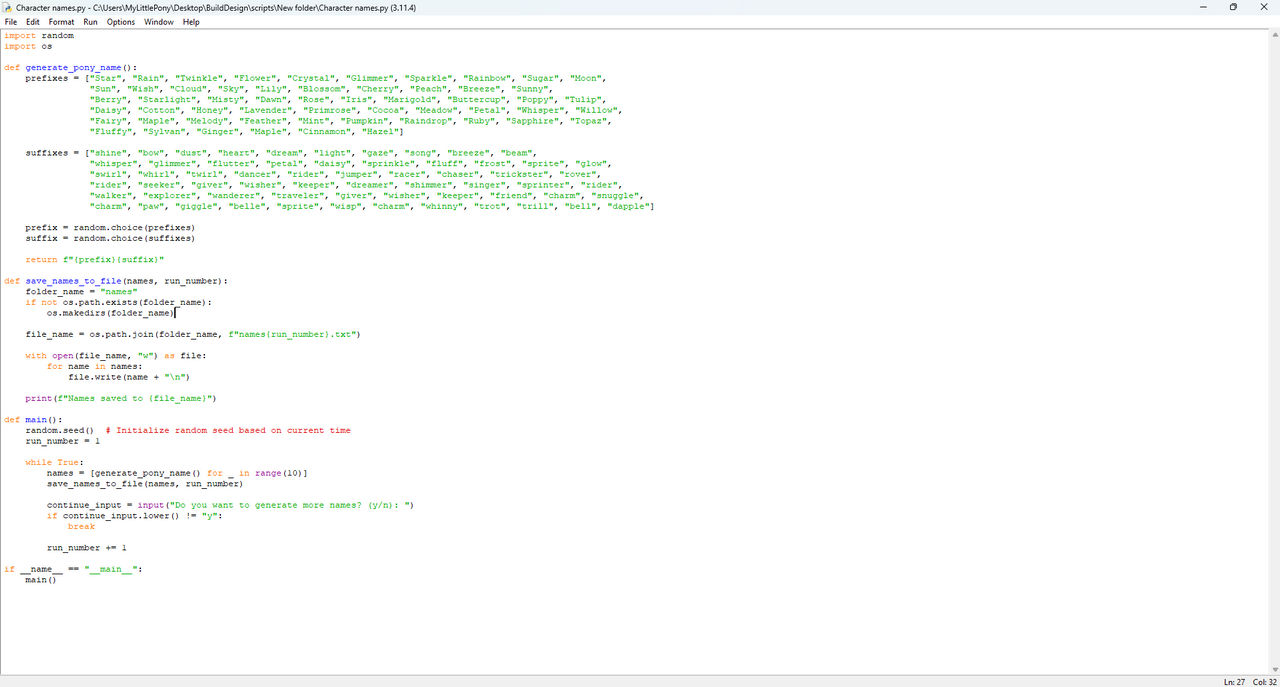1280x687 pixels.
Task: Click the "Buttercup" prefix string
Action: (x=479, y=100)
